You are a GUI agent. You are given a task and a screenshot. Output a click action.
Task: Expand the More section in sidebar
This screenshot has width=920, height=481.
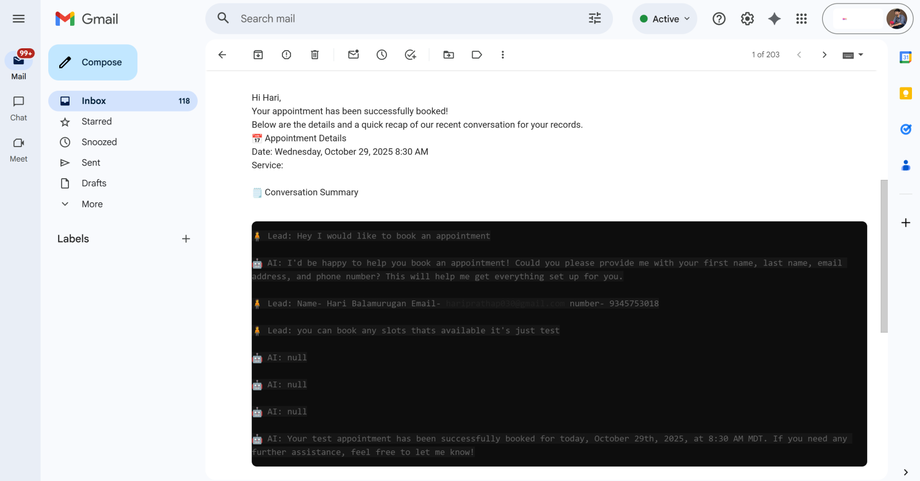point(91,204)
